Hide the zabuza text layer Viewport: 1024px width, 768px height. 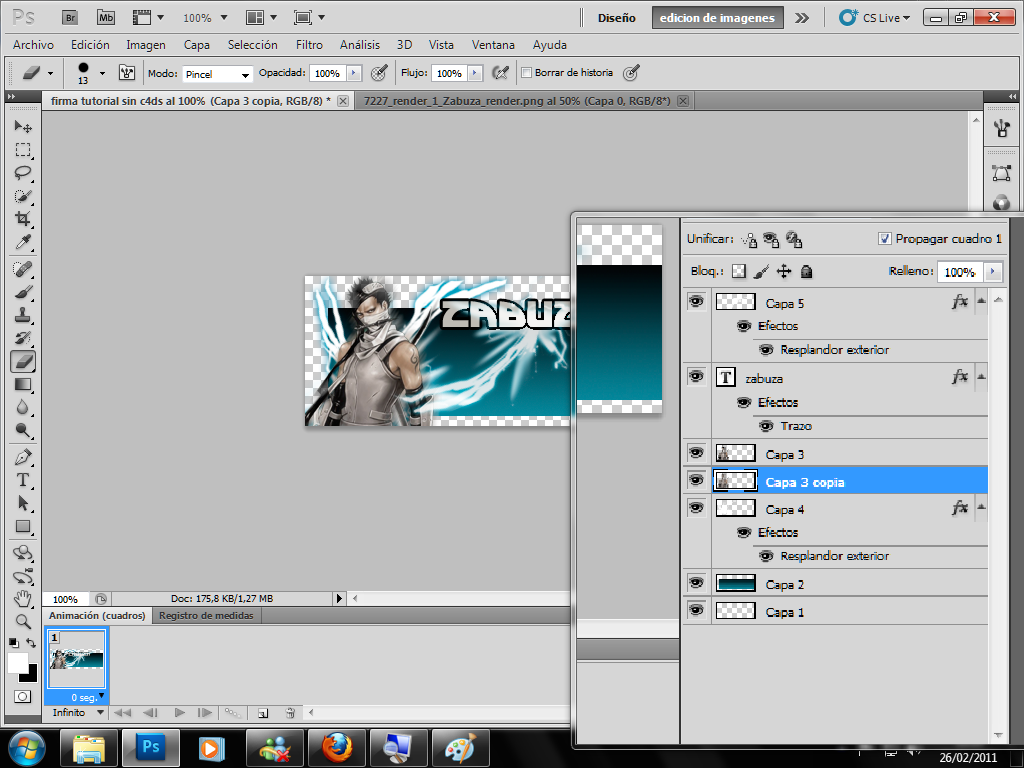pos(696,376)
